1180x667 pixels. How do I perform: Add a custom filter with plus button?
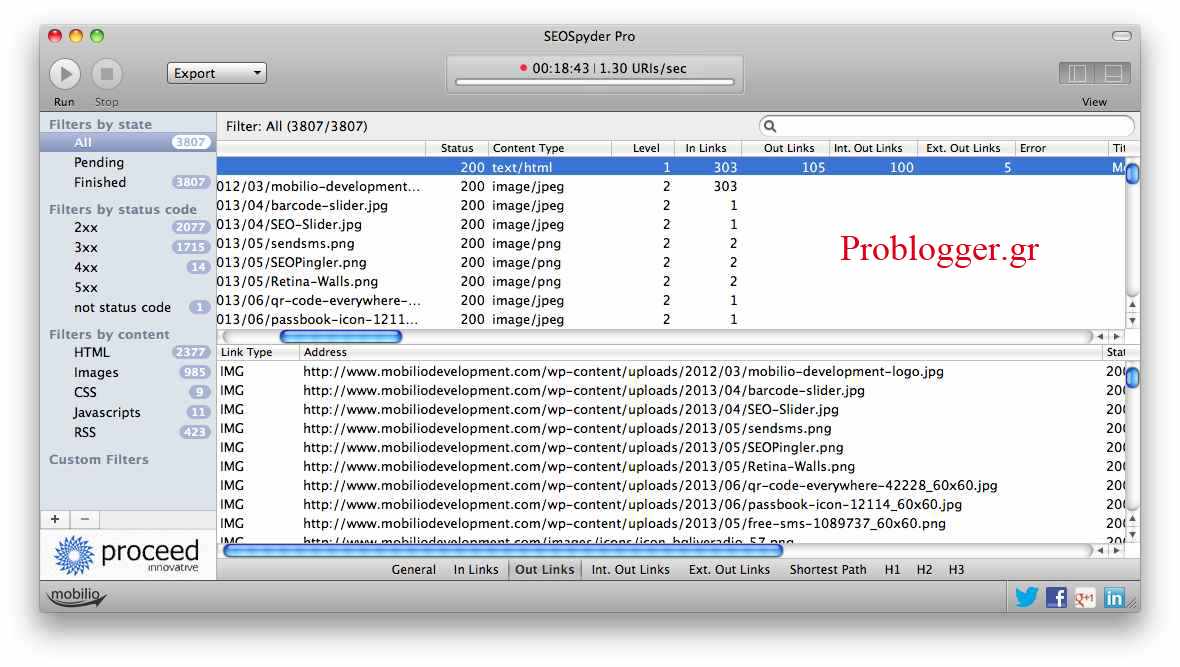pos(55,519)
